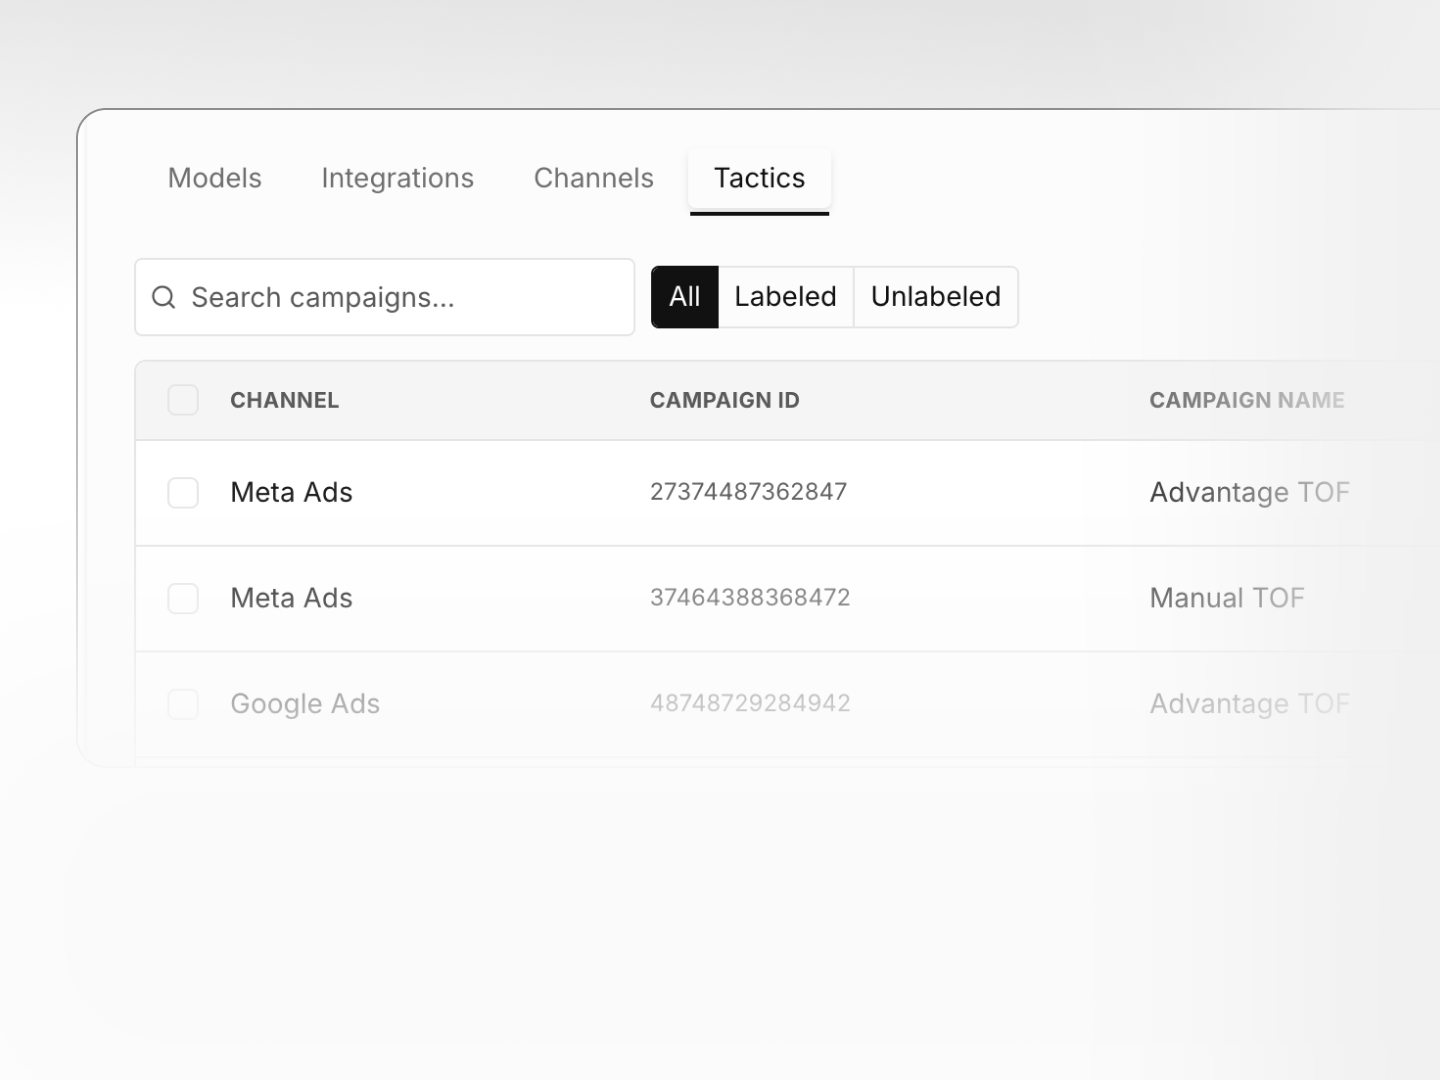Check the Meta Ads row with ID 27374487362847
The height and width of the screenshot is (1080, 1440).
click(x=183, y=492)
